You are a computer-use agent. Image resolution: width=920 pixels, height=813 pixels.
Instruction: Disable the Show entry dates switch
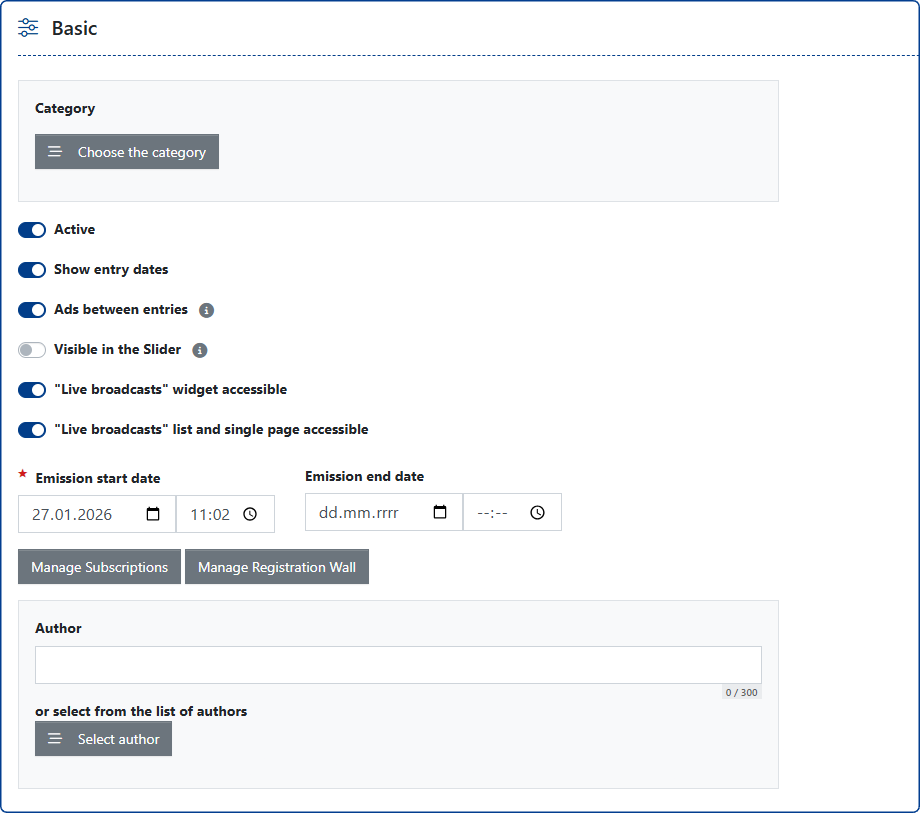coord(32,270)
